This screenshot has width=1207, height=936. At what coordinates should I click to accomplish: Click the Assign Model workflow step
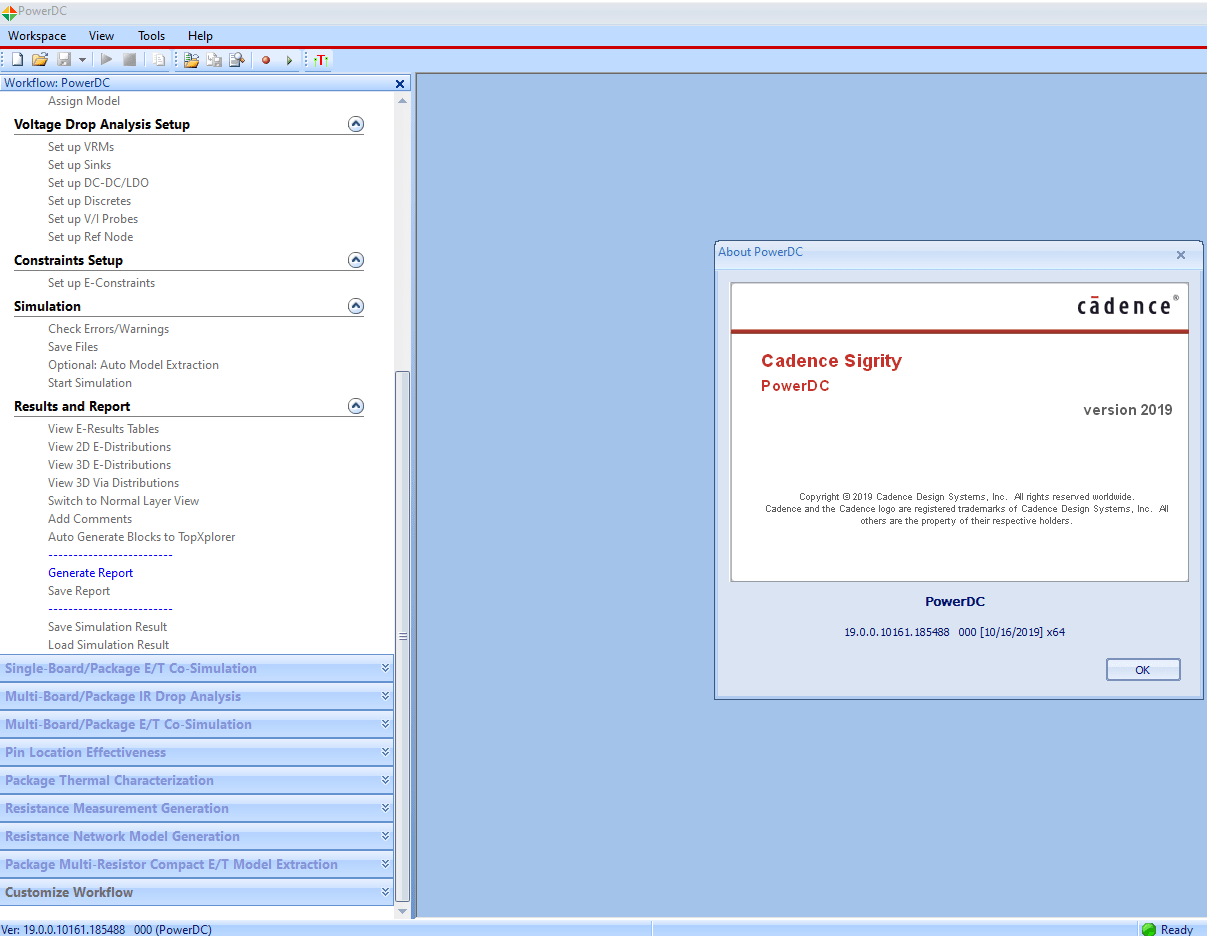(84, 101)
